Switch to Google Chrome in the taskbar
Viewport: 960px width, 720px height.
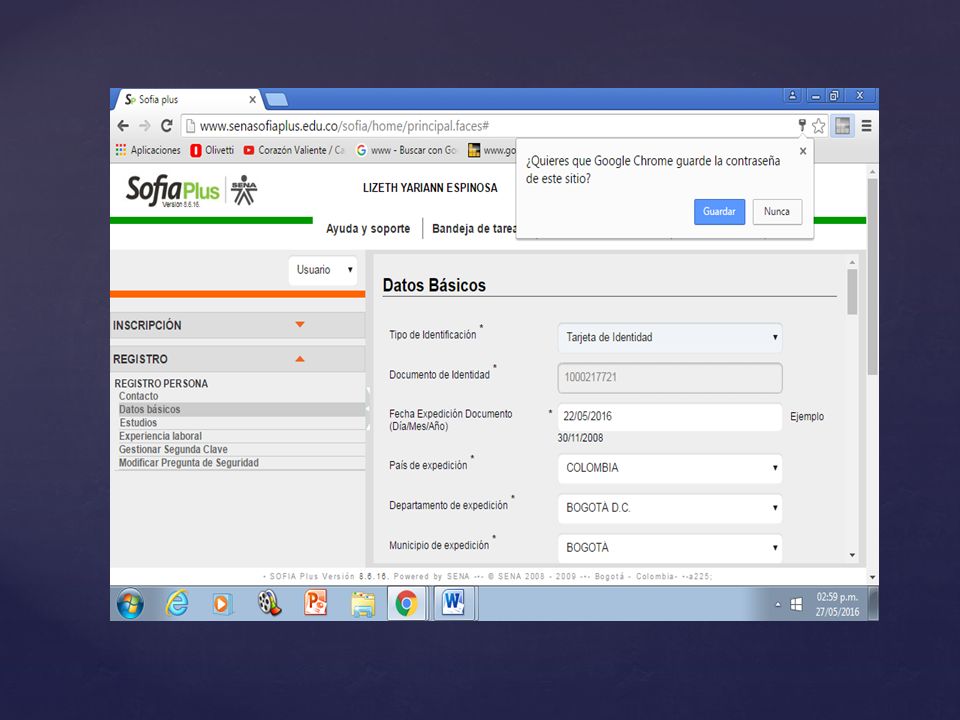407,604
